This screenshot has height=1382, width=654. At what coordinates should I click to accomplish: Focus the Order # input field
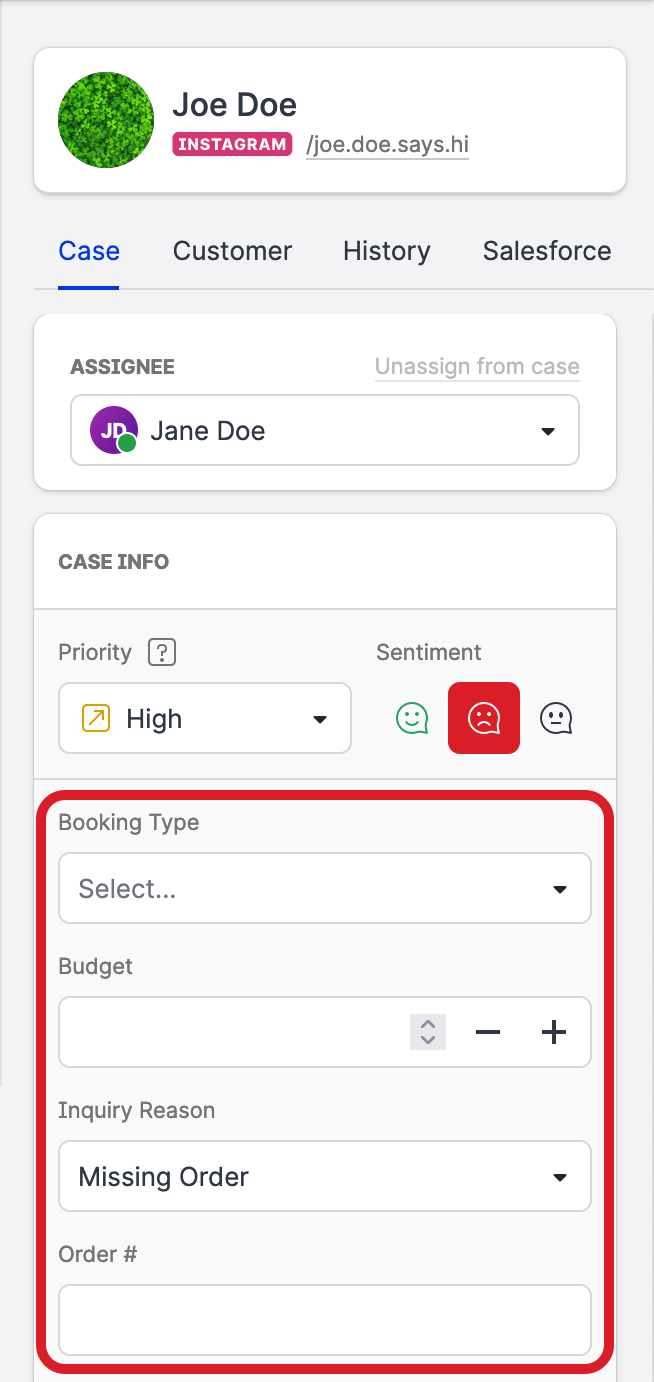pyautogui.click(x=325, y=1320)
